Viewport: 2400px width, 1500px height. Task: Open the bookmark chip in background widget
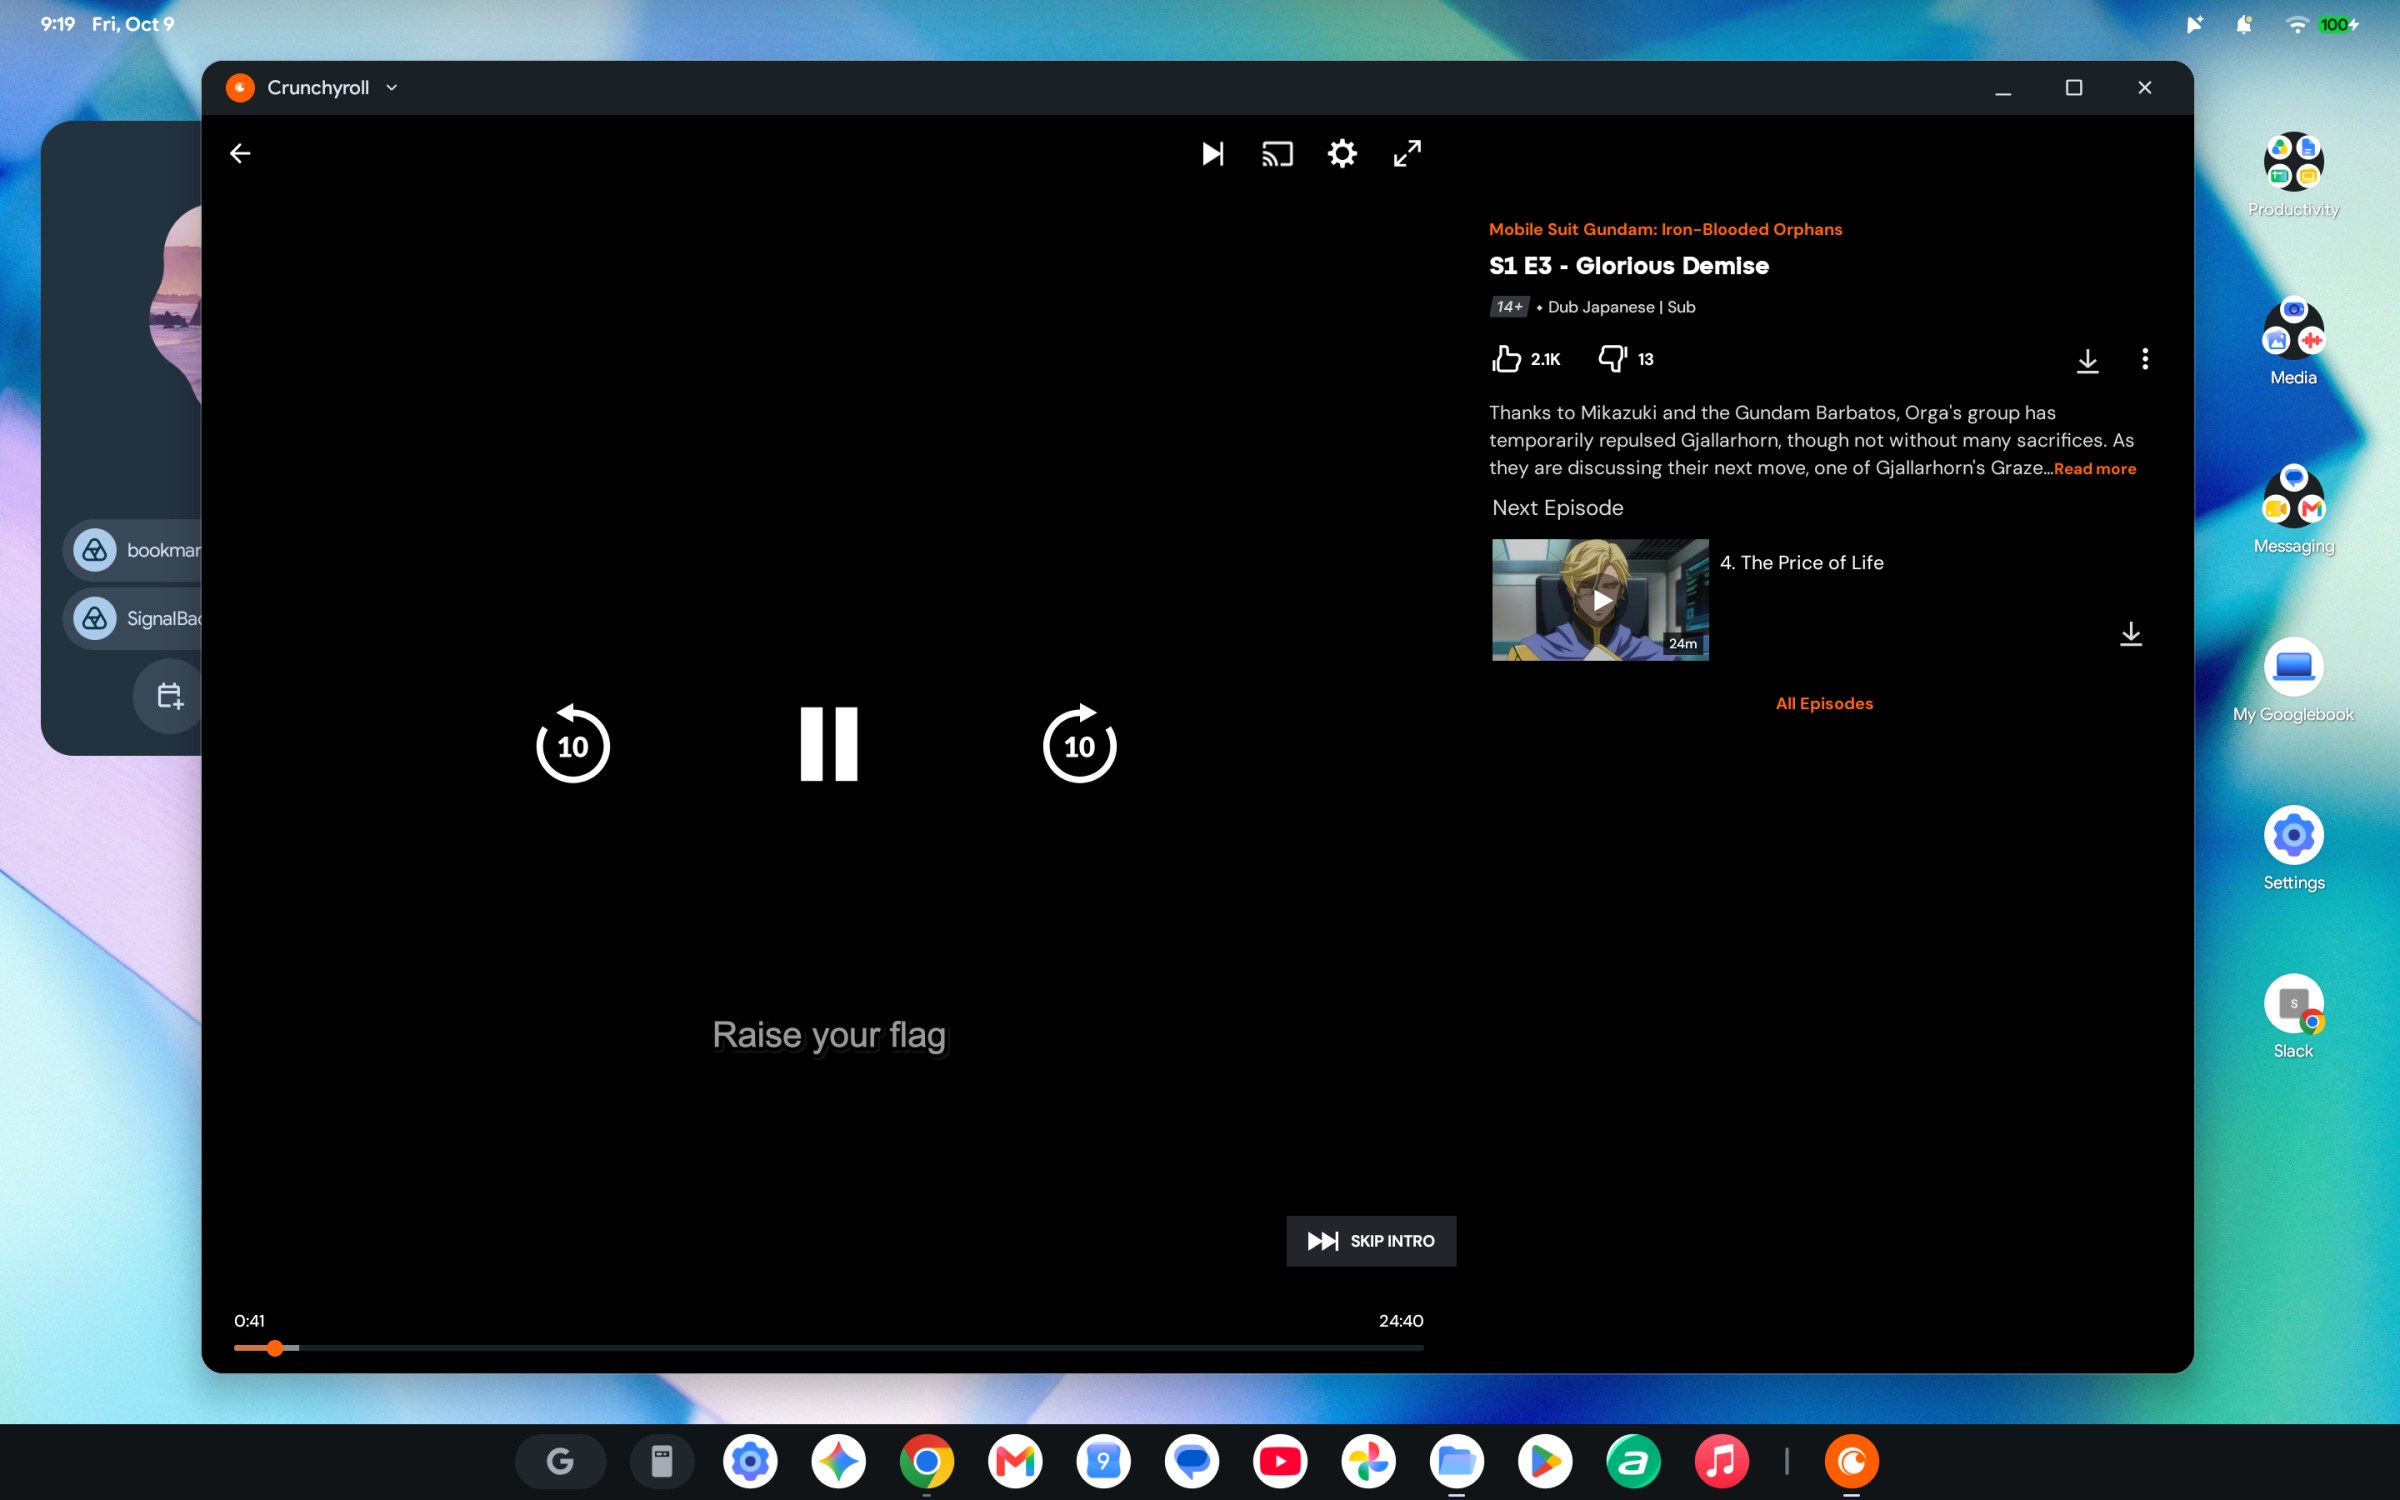pyautogui.click(x=133, y=550)
